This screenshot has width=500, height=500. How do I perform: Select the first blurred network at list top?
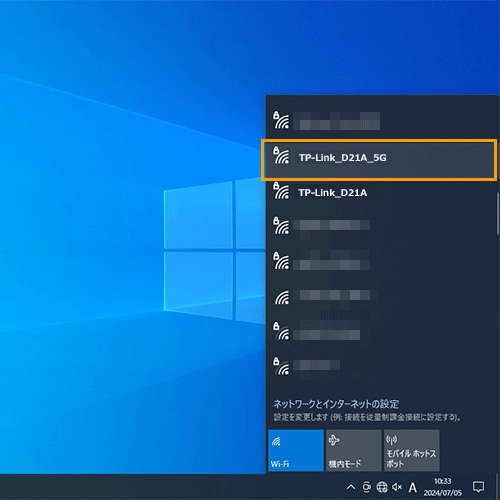(x=381, y=121)
